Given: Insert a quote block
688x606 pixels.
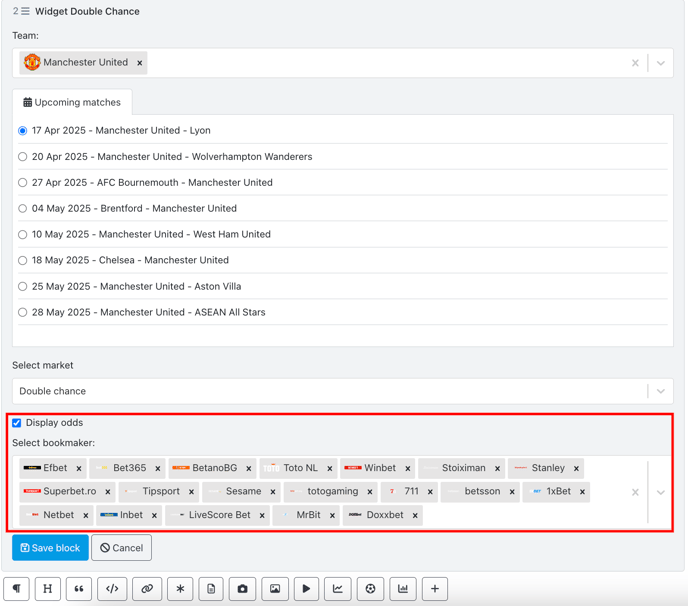Looking at the screenshot, I should [79, 588].
